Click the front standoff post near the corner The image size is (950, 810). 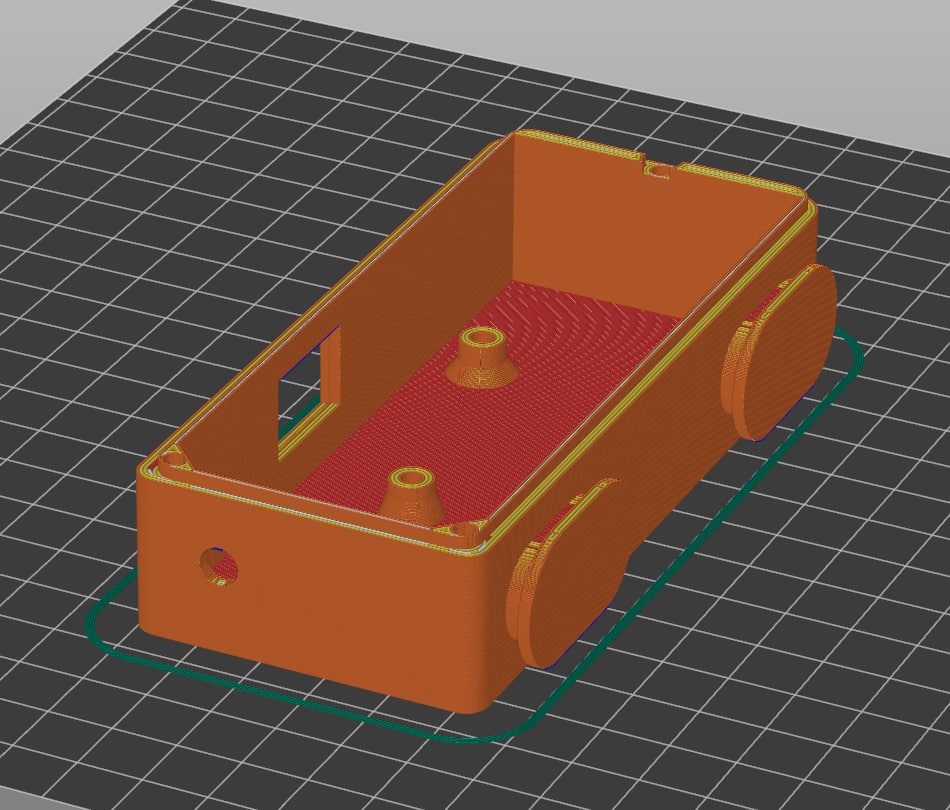coord(412,494)
